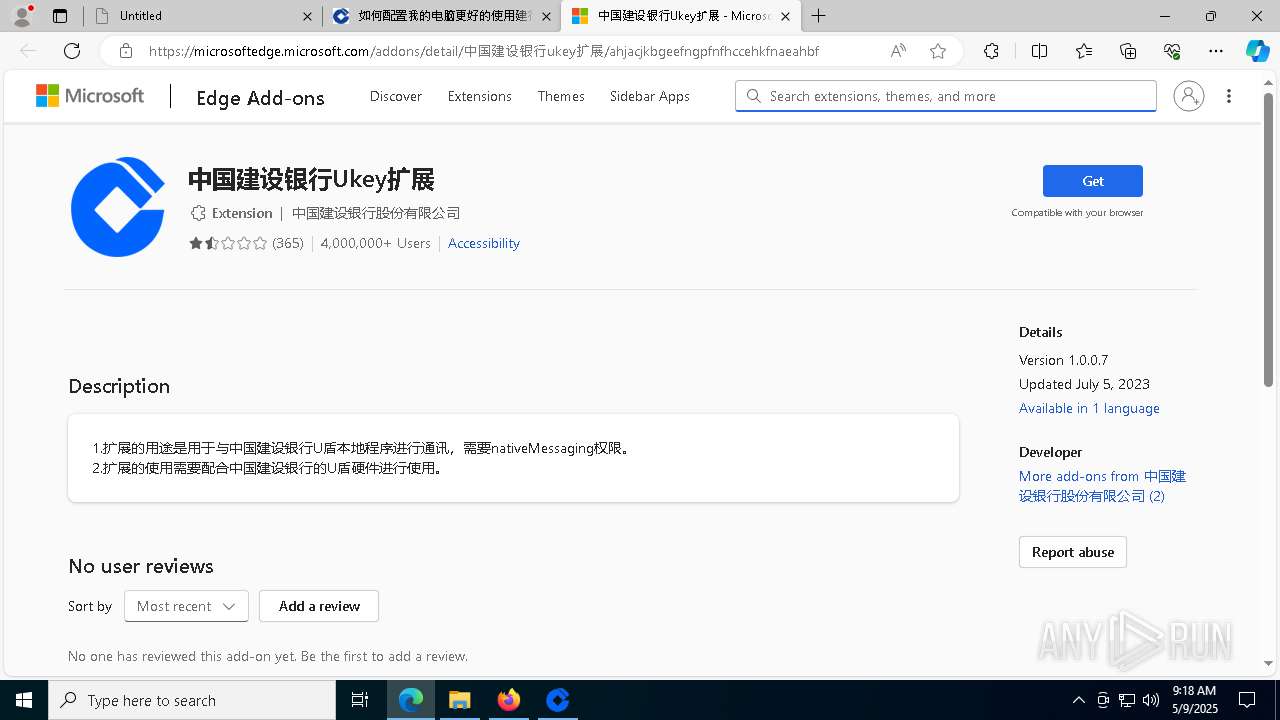The width and height of the screenshot is (1280, 720).
Task: Open Edge Settings and more menu
Action: click(1216, 51)
